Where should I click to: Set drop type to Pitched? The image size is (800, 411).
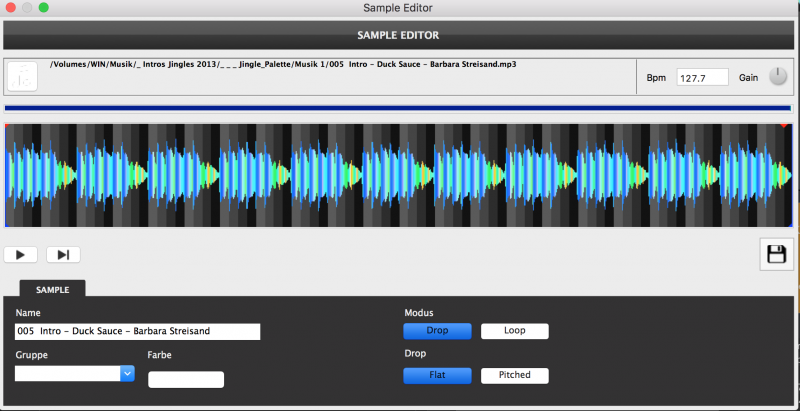[x=514, y=375]
